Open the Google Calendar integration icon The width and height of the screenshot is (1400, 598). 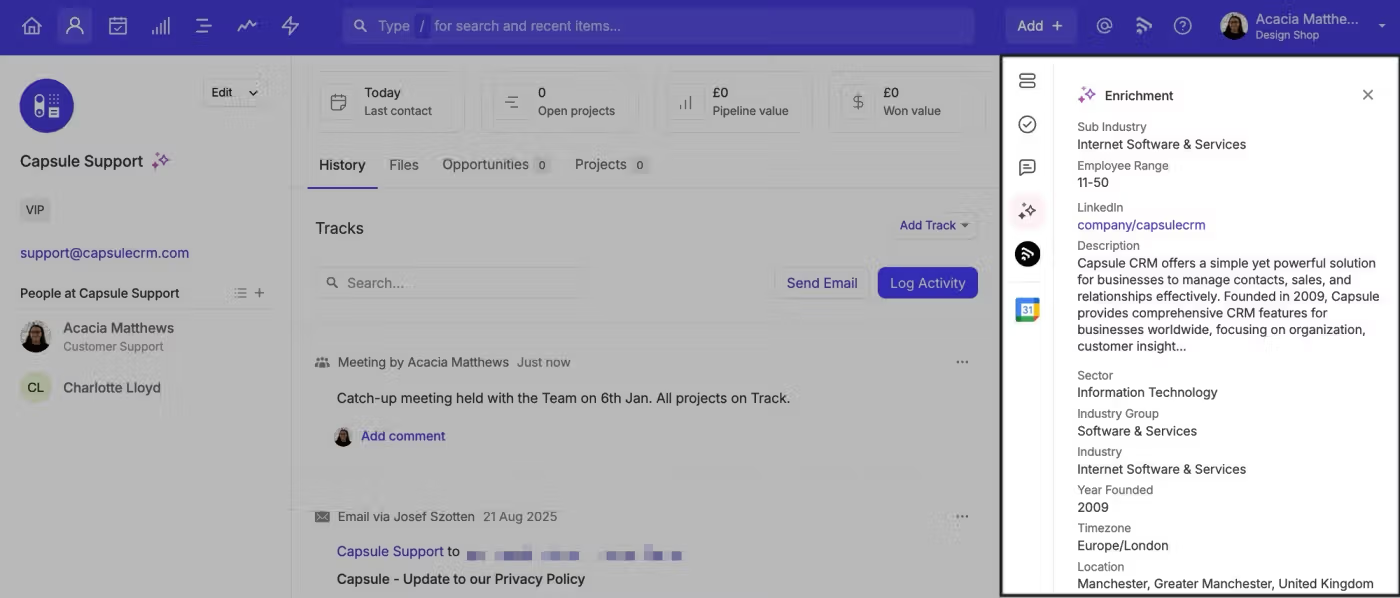tap(1027, 310)
